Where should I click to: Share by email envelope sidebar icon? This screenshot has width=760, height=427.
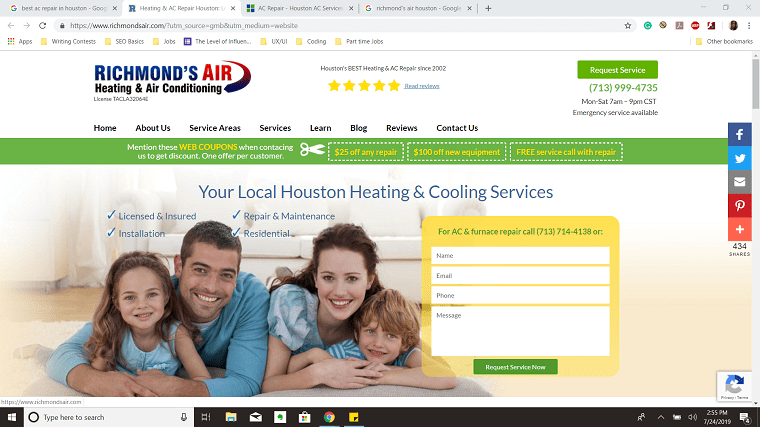point(739,182)
